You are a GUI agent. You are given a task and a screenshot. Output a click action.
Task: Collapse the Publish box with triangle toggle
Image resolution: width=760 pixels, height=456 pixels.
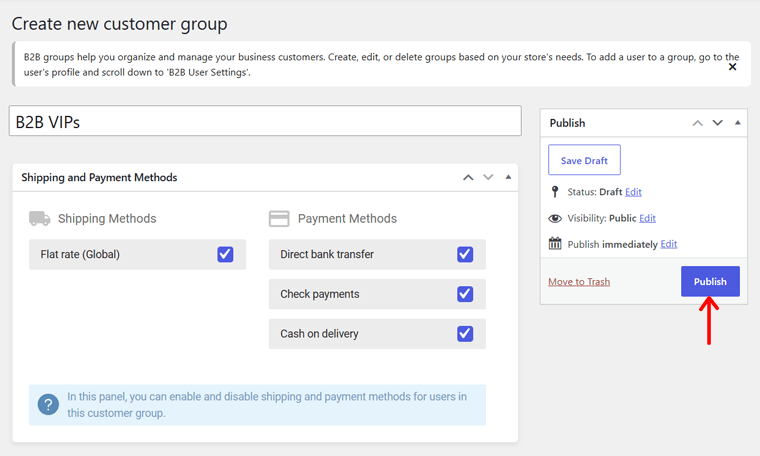(x=738, y=123)
